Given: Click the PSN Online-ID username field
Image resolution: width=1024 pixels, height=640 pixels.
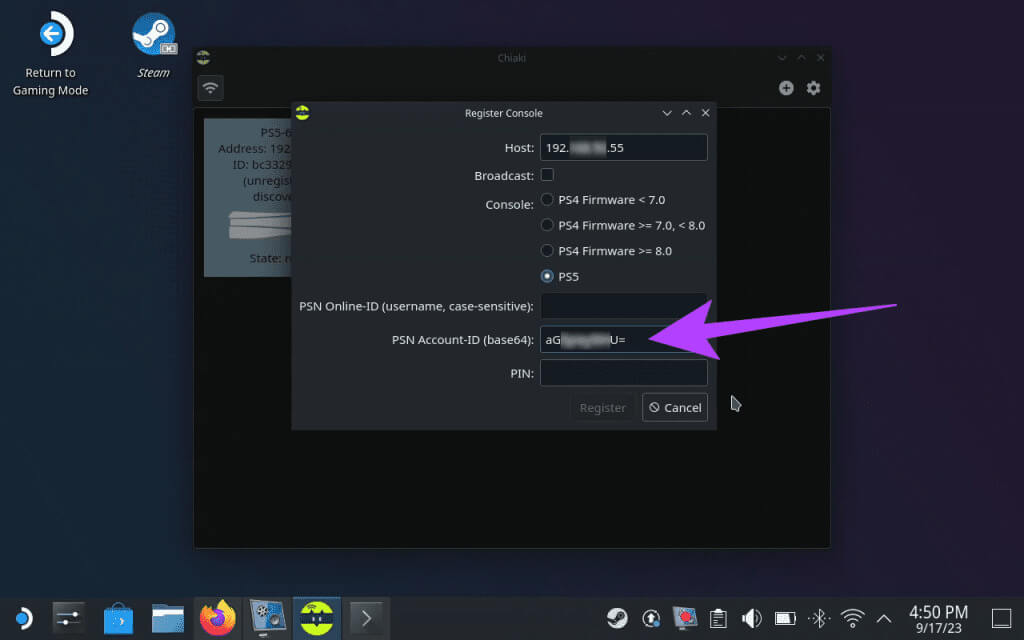Looking at the screenshot, I should coord(624,306).
